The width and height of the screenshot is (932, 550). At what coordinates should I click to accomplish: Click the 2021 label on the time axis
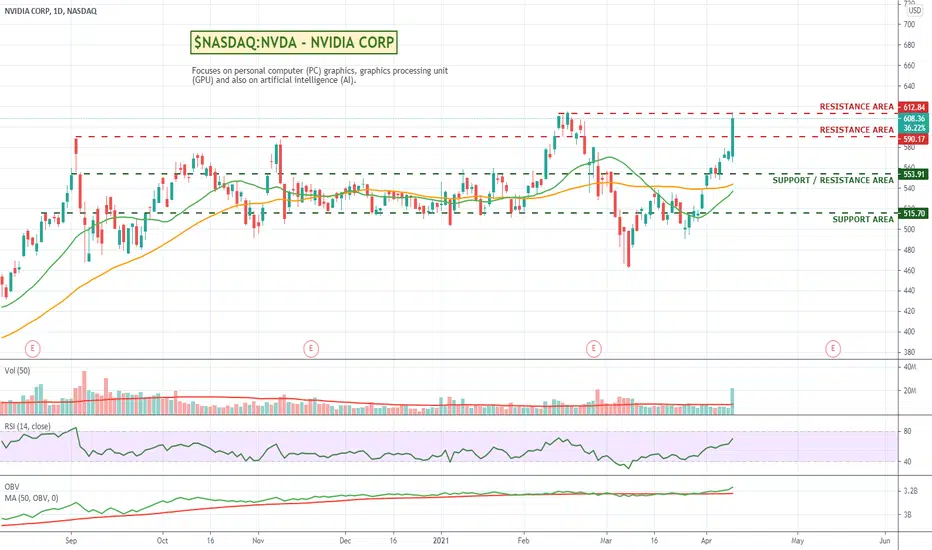[x=440, y=540]
